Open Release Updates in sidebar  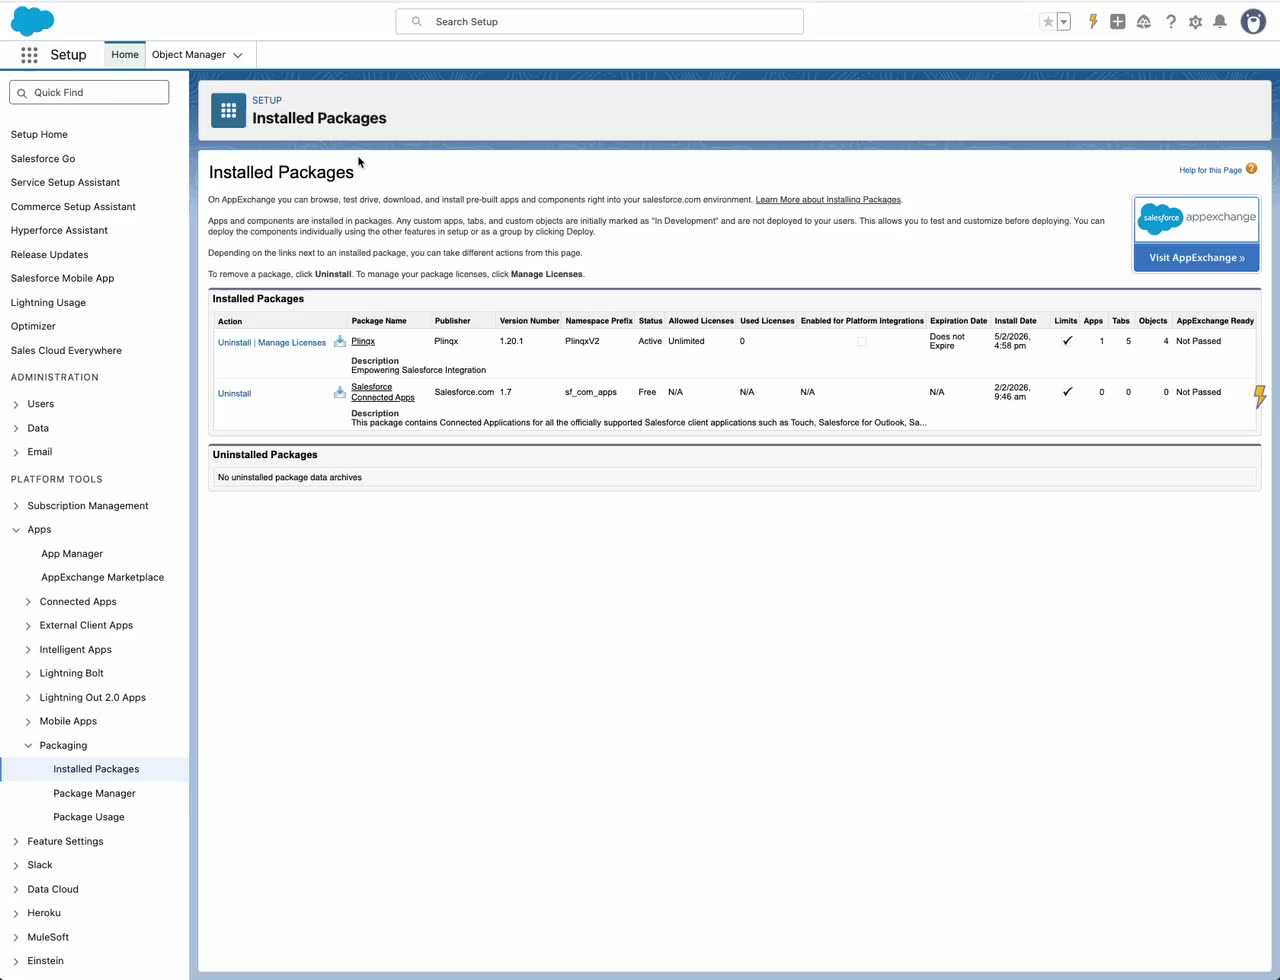tap(49, 254)
